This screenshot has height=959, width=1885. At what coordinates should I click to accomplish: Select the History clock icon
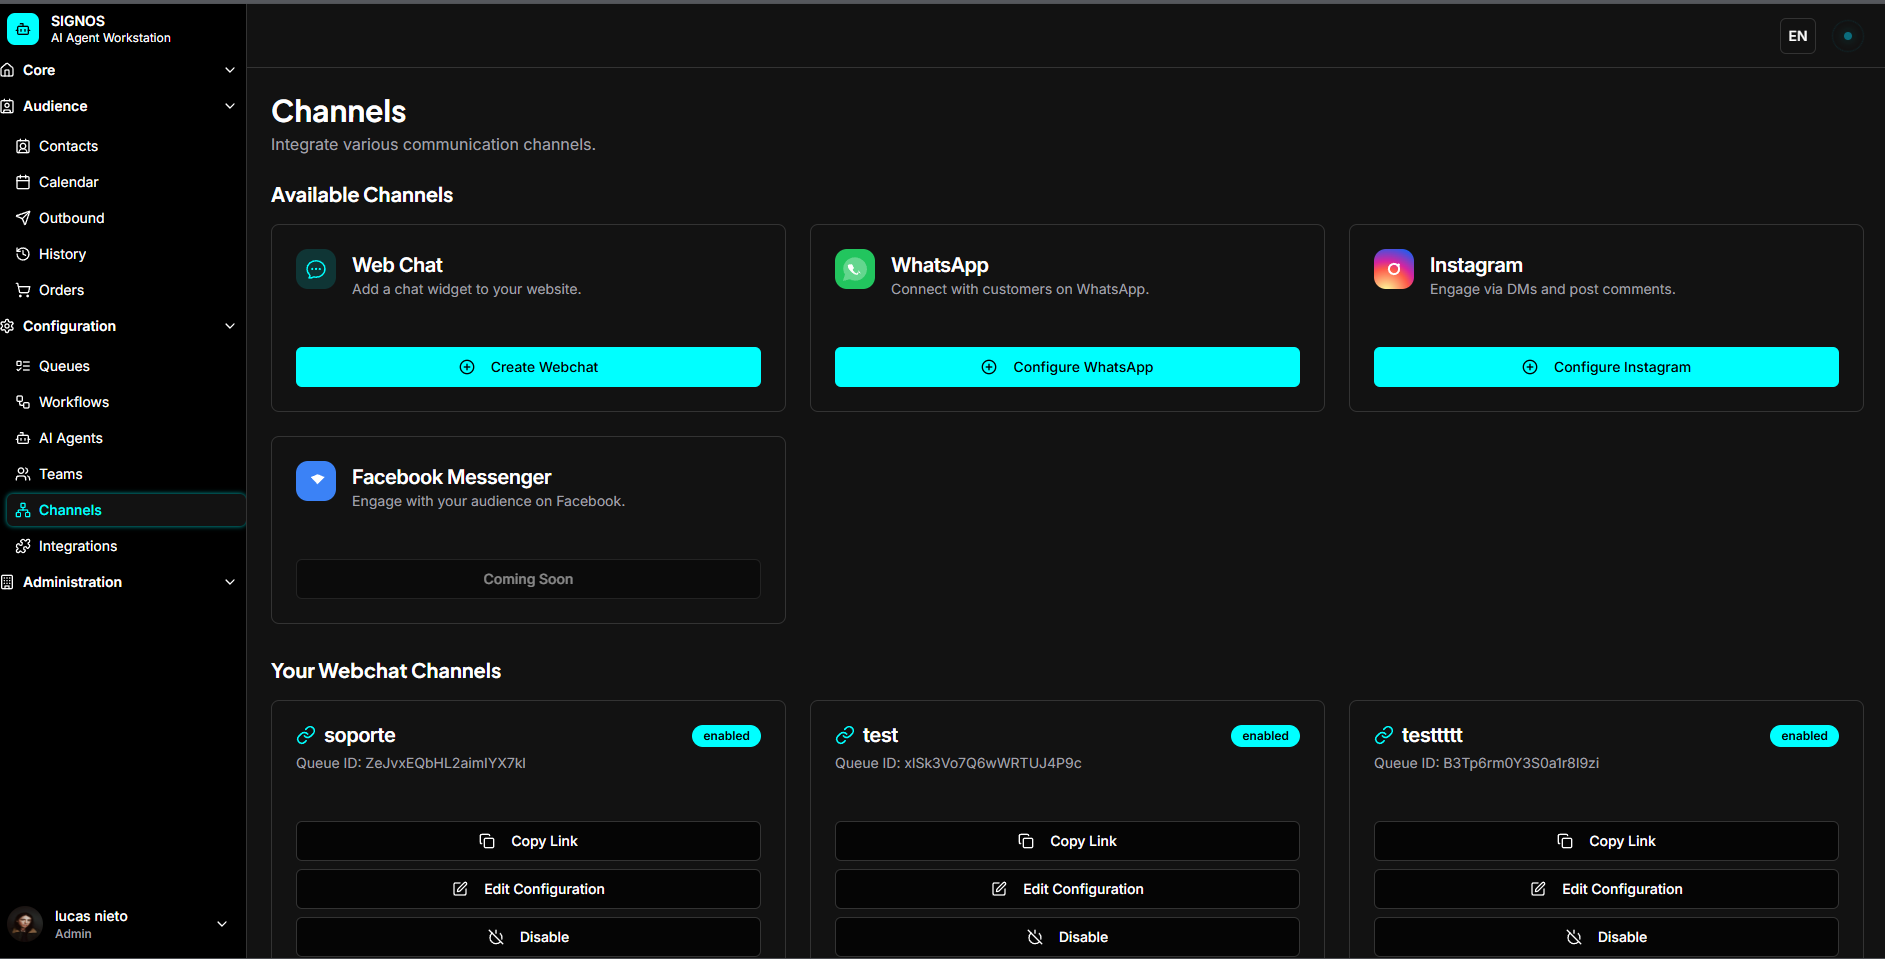tap(23, 254)
